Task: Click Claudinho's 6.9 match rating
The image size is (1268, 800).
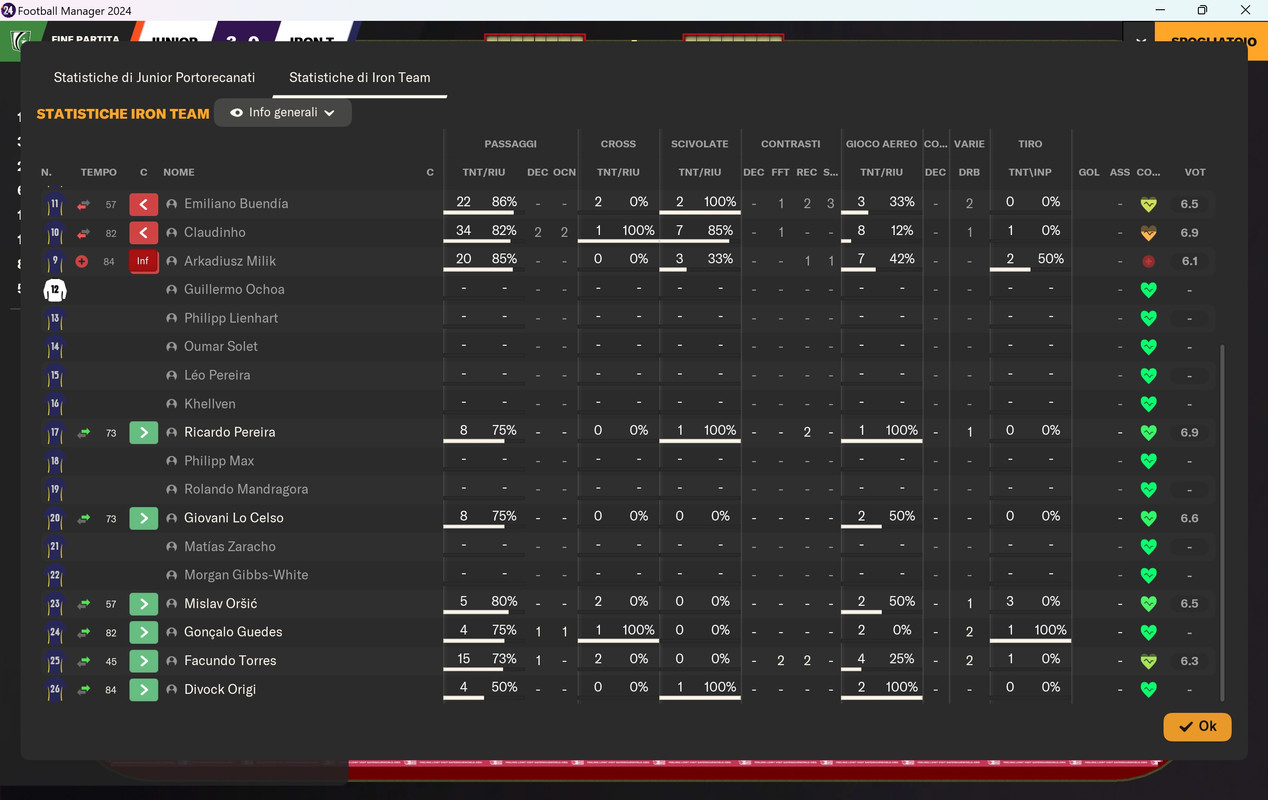Action: pyautogui.click(x=1189, y=233)
